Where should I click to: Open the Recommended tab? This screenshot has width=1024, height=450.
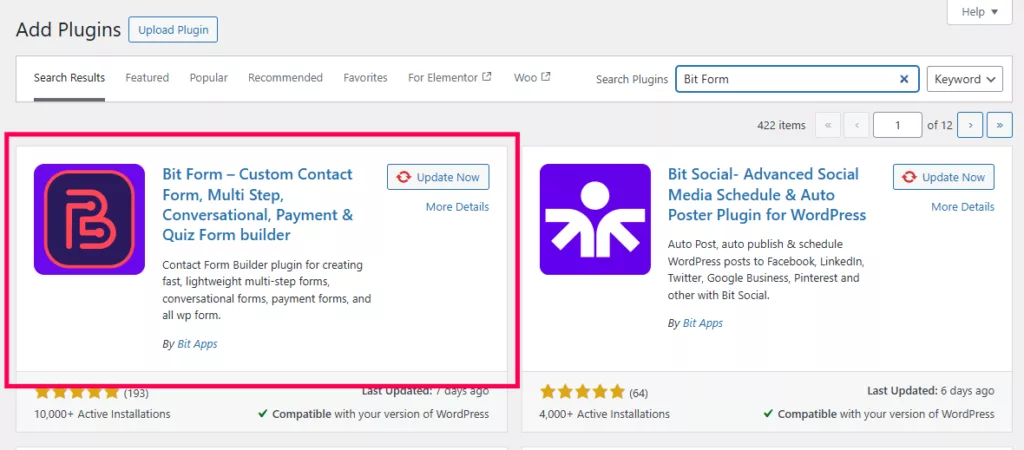285,78
